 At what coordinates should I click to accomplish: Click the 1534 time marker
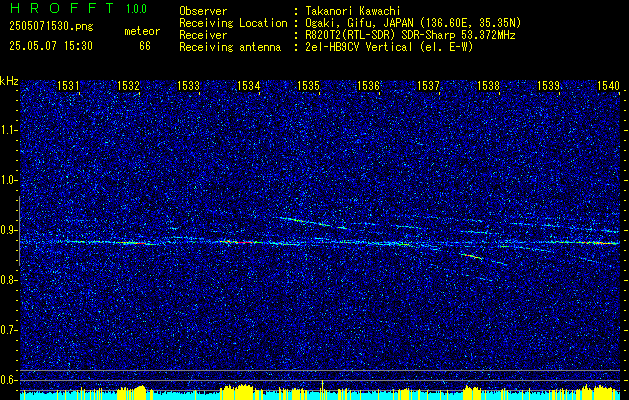(x=249, y=85)
